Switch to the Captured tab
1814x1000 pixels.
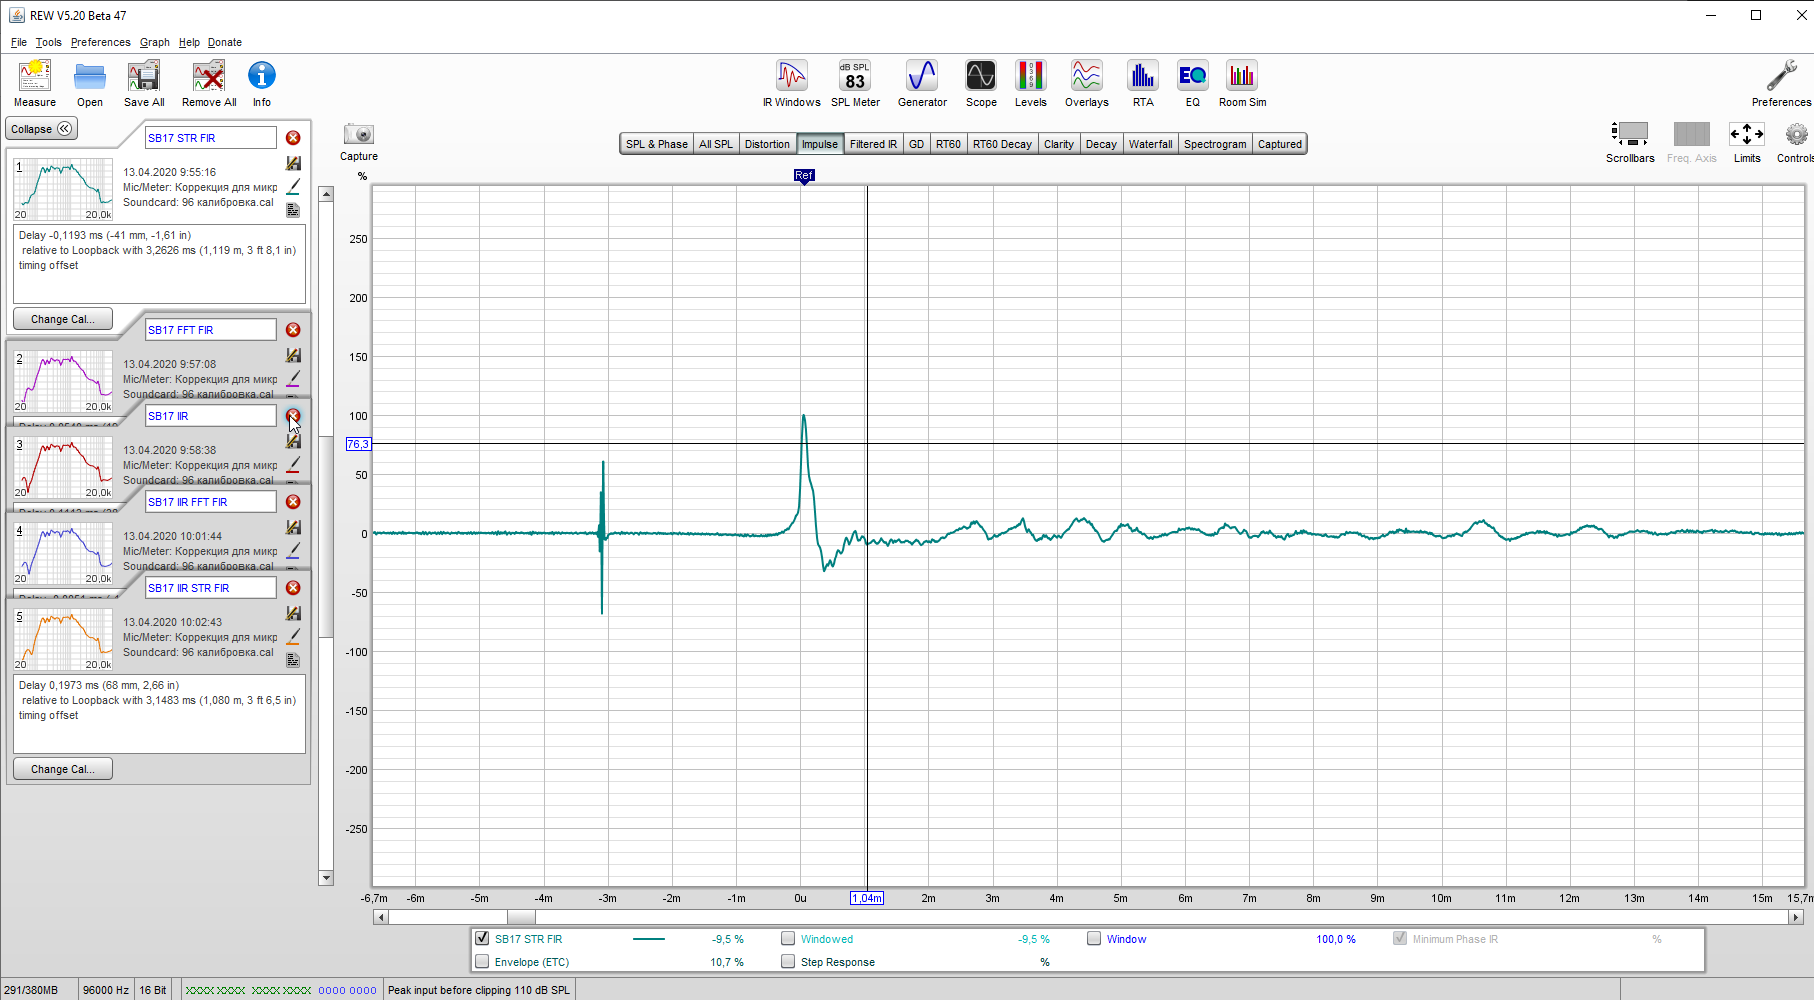pyautogui.click(x=1280, y=144)
